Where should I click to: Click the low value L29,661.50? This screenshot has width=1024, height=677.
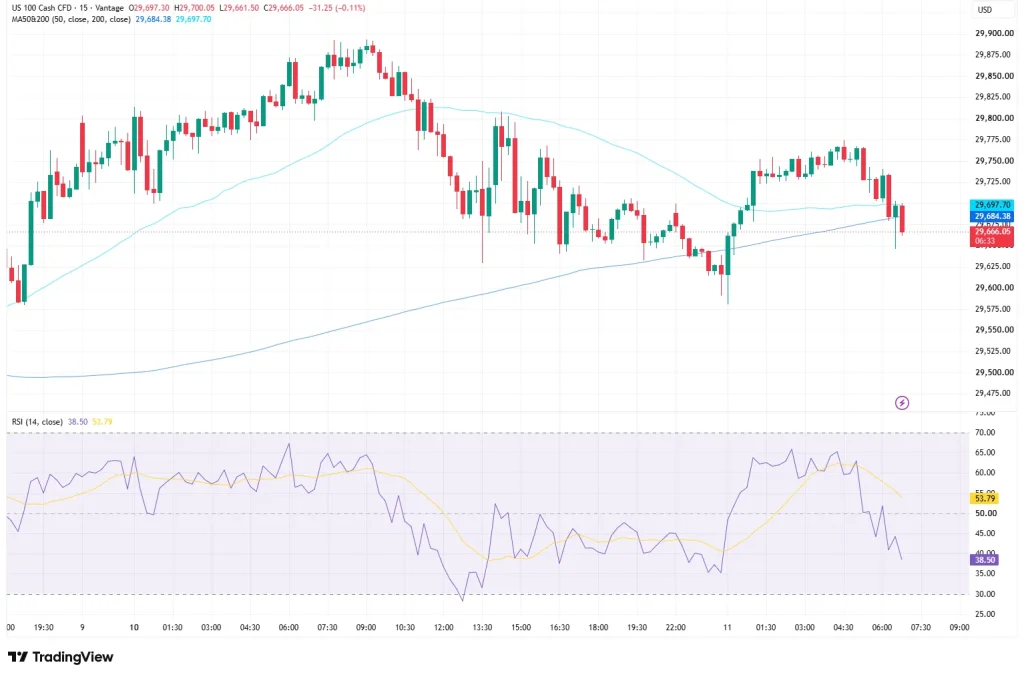[x=239, y=8]
